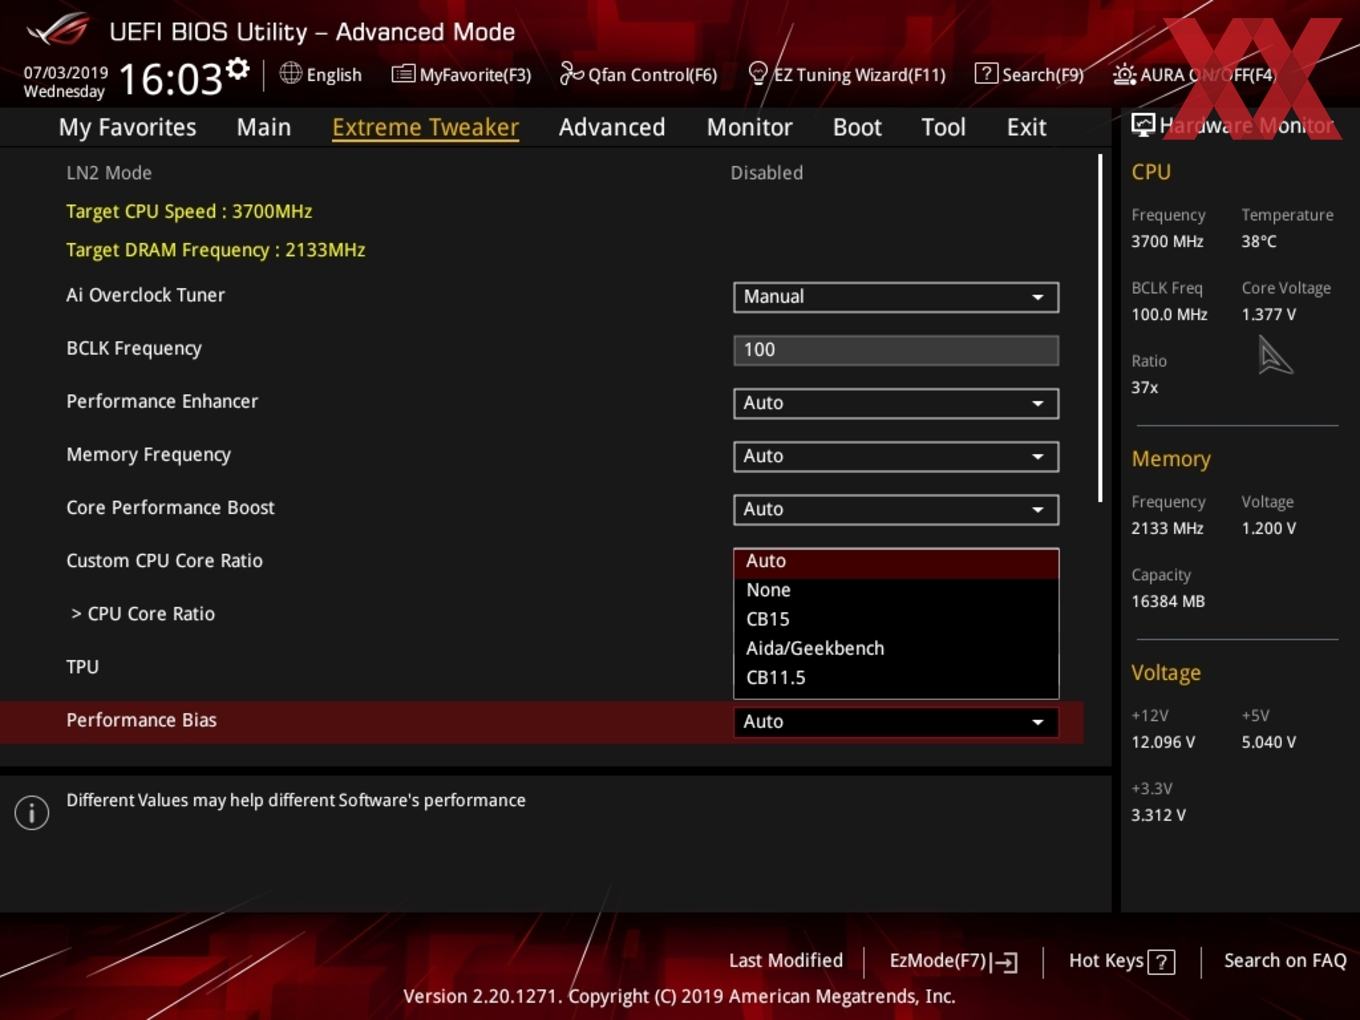Click Target CPU Speed : 3700MHz text
Image resolution: width=1360 pixels, height=1020 pixels.
189,212
